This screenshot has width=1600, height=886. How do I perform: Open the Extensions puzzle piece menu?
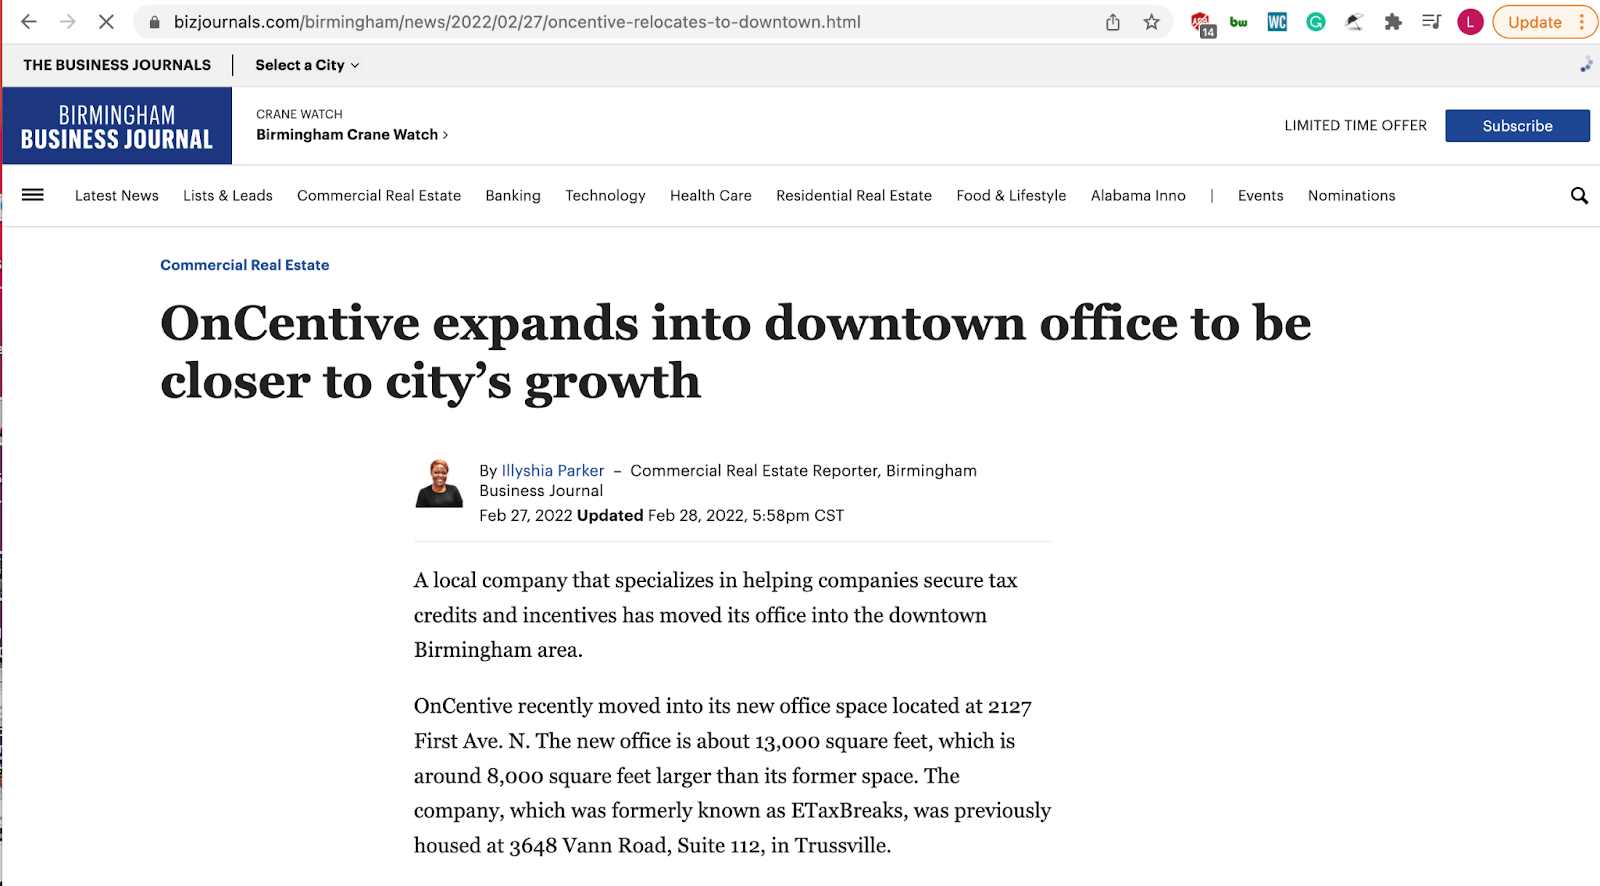[1393, 22]
